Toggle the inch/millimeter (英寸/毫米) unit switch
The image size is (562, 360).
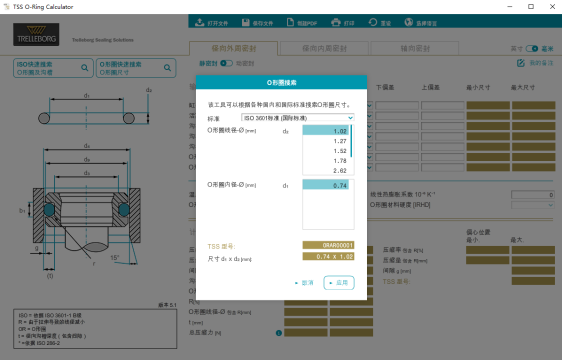coord(532,48)
